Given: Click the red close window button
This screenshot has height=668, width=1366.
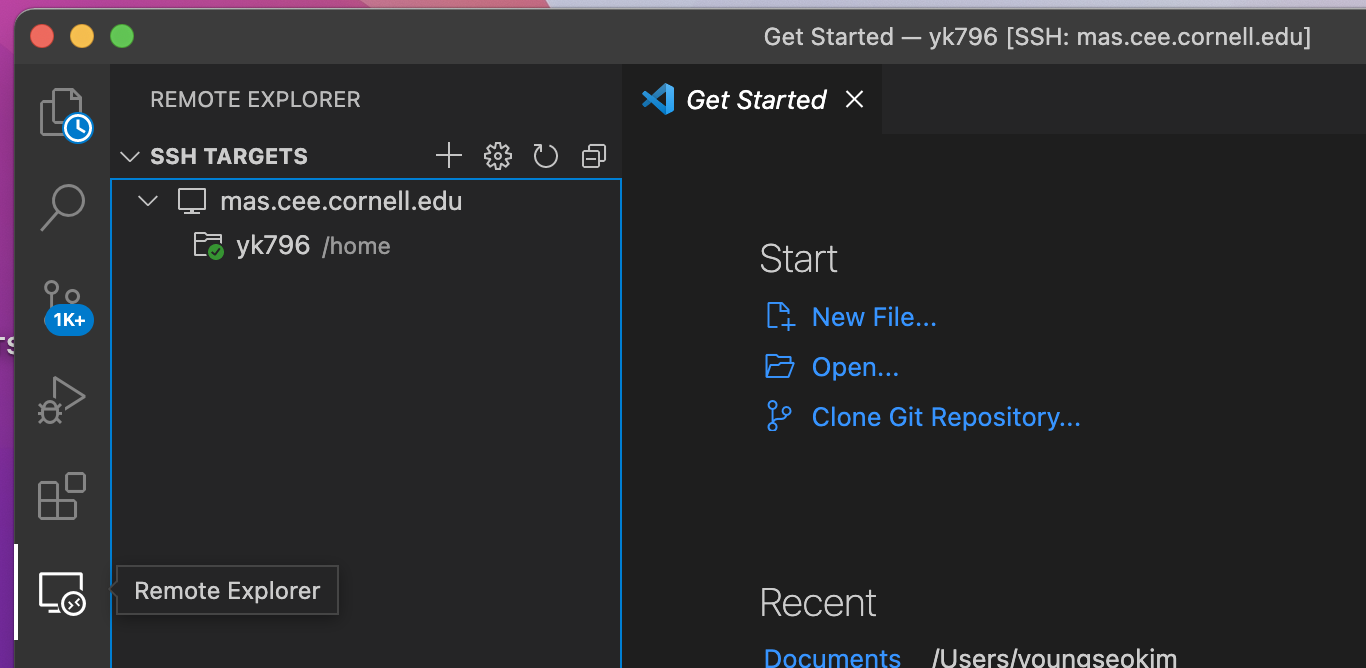Looking at the screenshot, I should (x=41, y=37).
